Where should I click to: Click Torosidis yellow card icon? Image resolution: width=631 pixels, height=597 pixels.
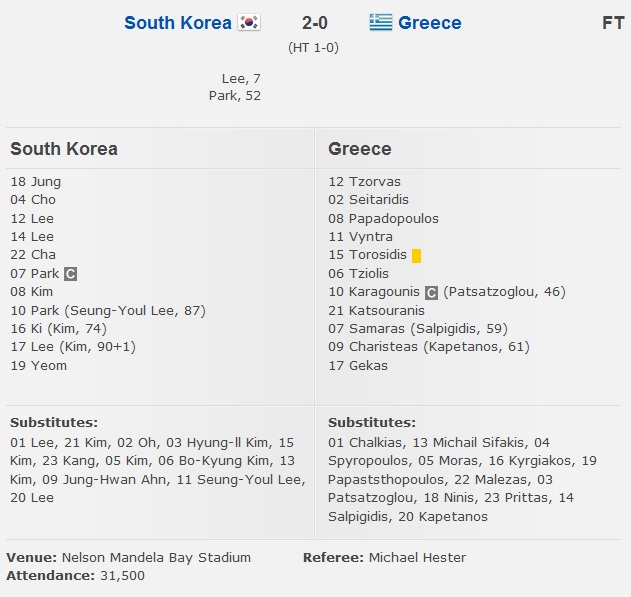[416, 255]
